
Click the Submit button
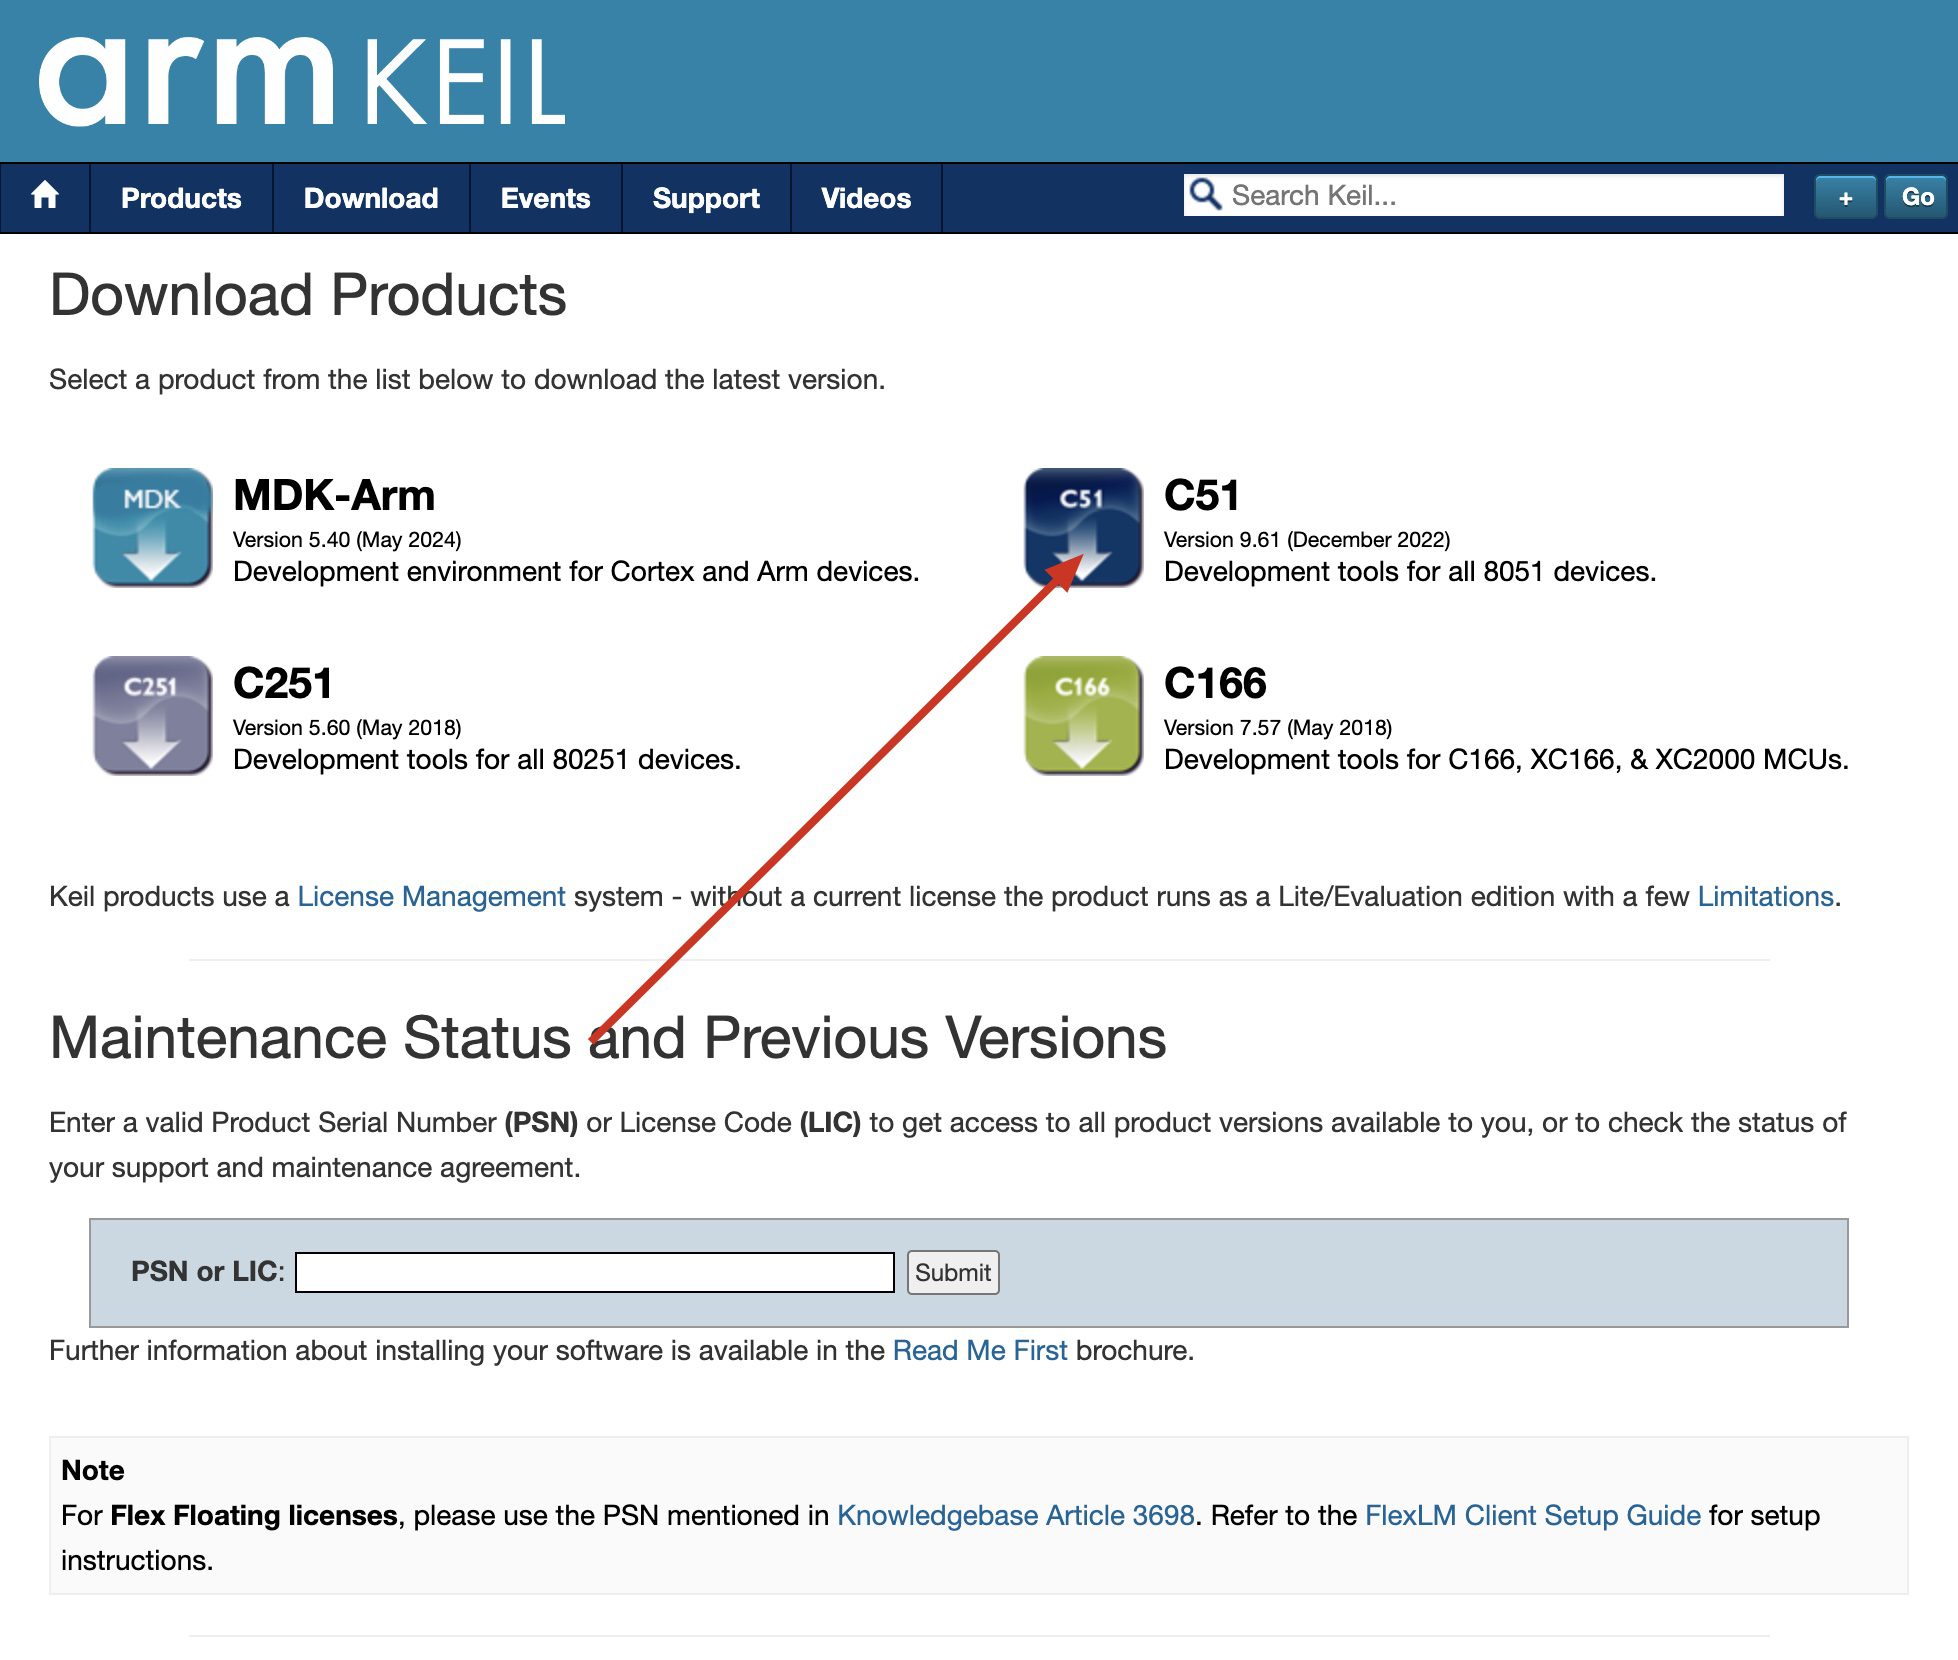pyautogui.click(x=953, y=1271)
